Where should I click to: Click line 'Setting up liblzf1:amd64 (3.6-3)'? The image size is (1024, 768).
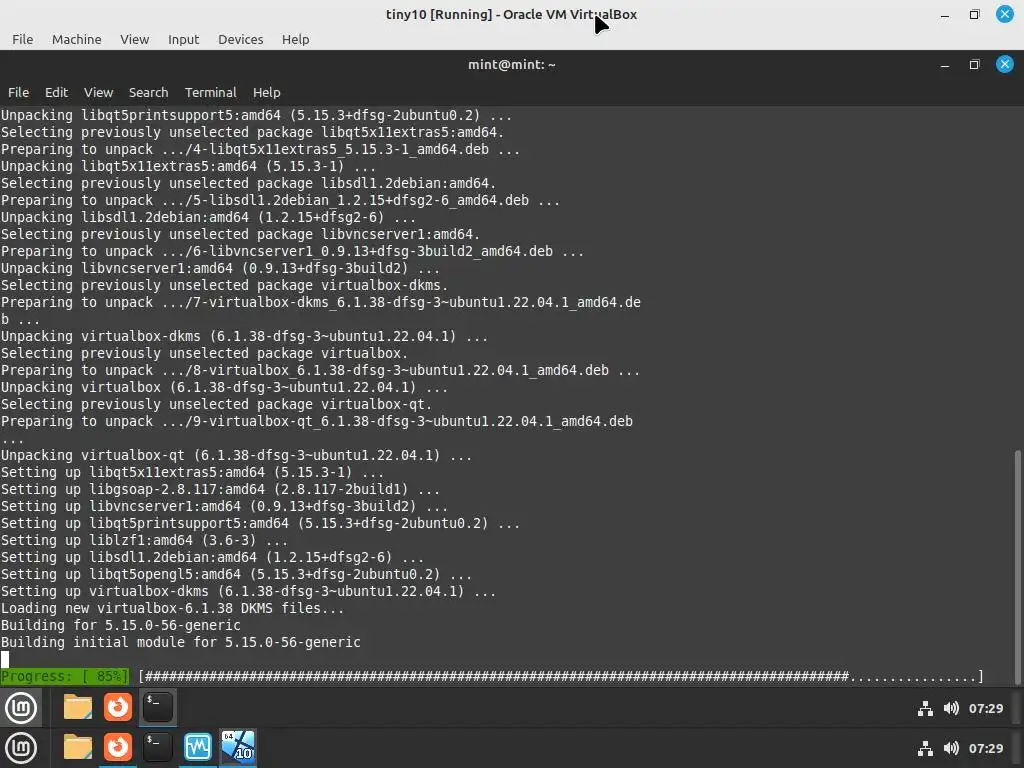(x=144, y=540)
